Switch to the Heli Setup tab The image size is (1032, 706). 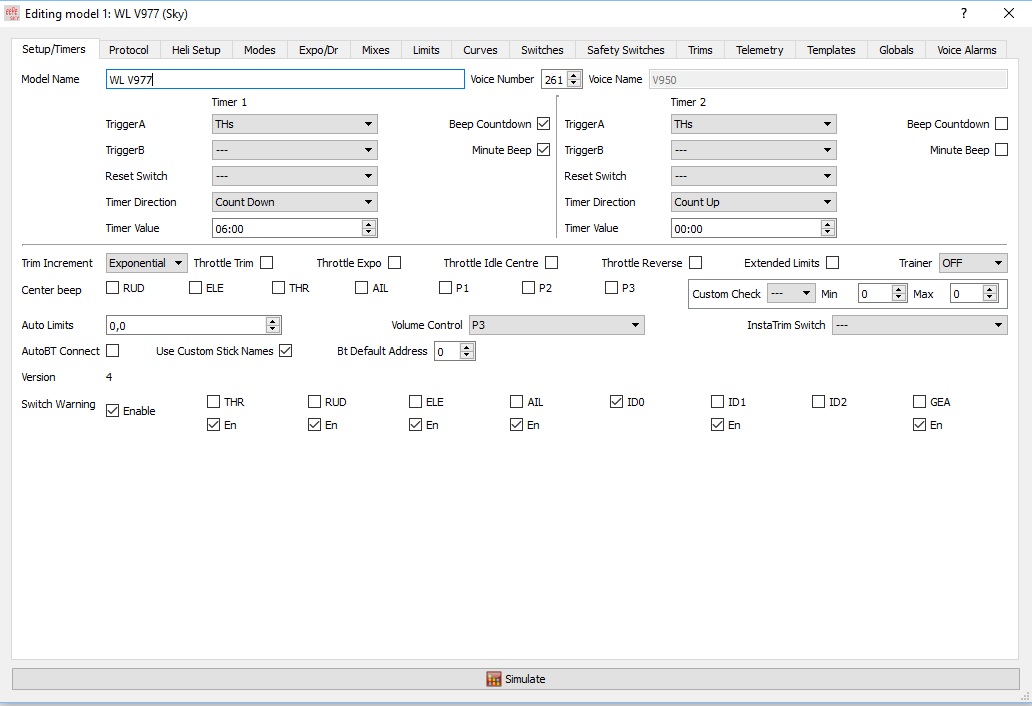196,50
